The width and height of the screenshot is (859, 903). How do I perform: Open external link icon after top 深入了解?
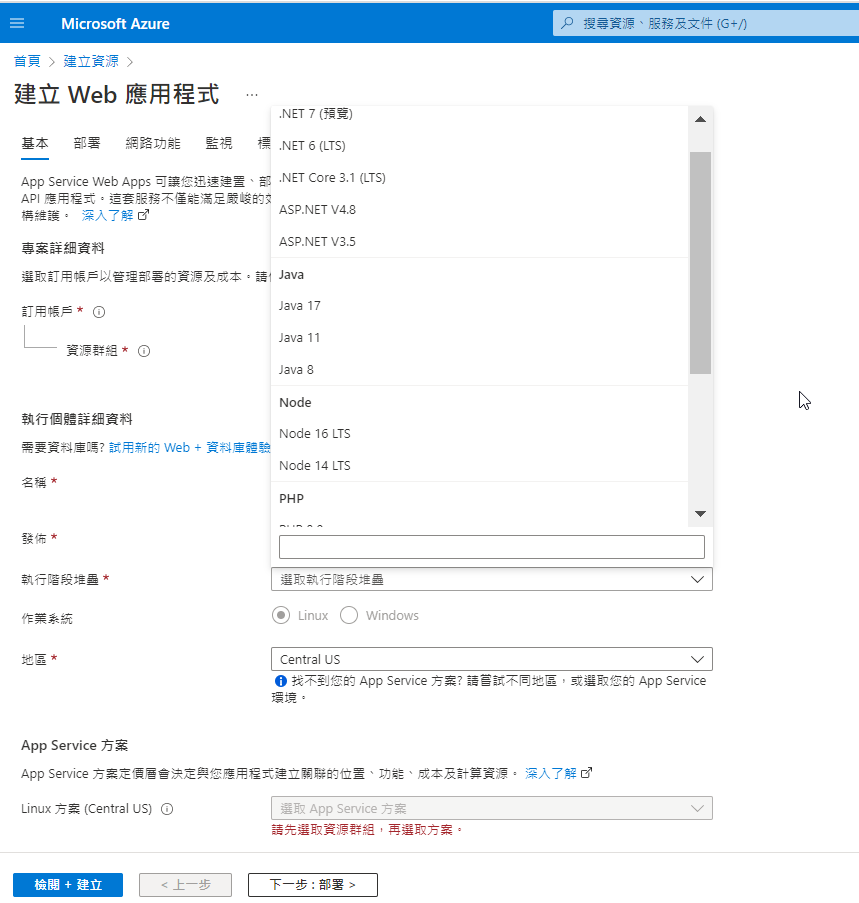click(x=143, y=215)
